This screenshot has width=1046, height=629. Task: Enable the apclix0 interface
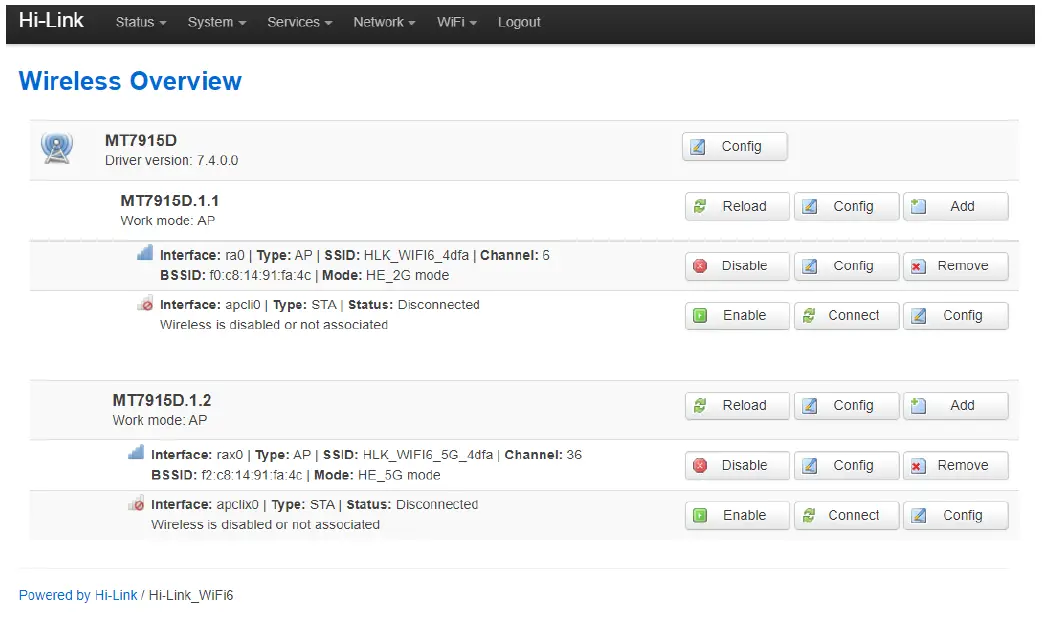[737, 516]
